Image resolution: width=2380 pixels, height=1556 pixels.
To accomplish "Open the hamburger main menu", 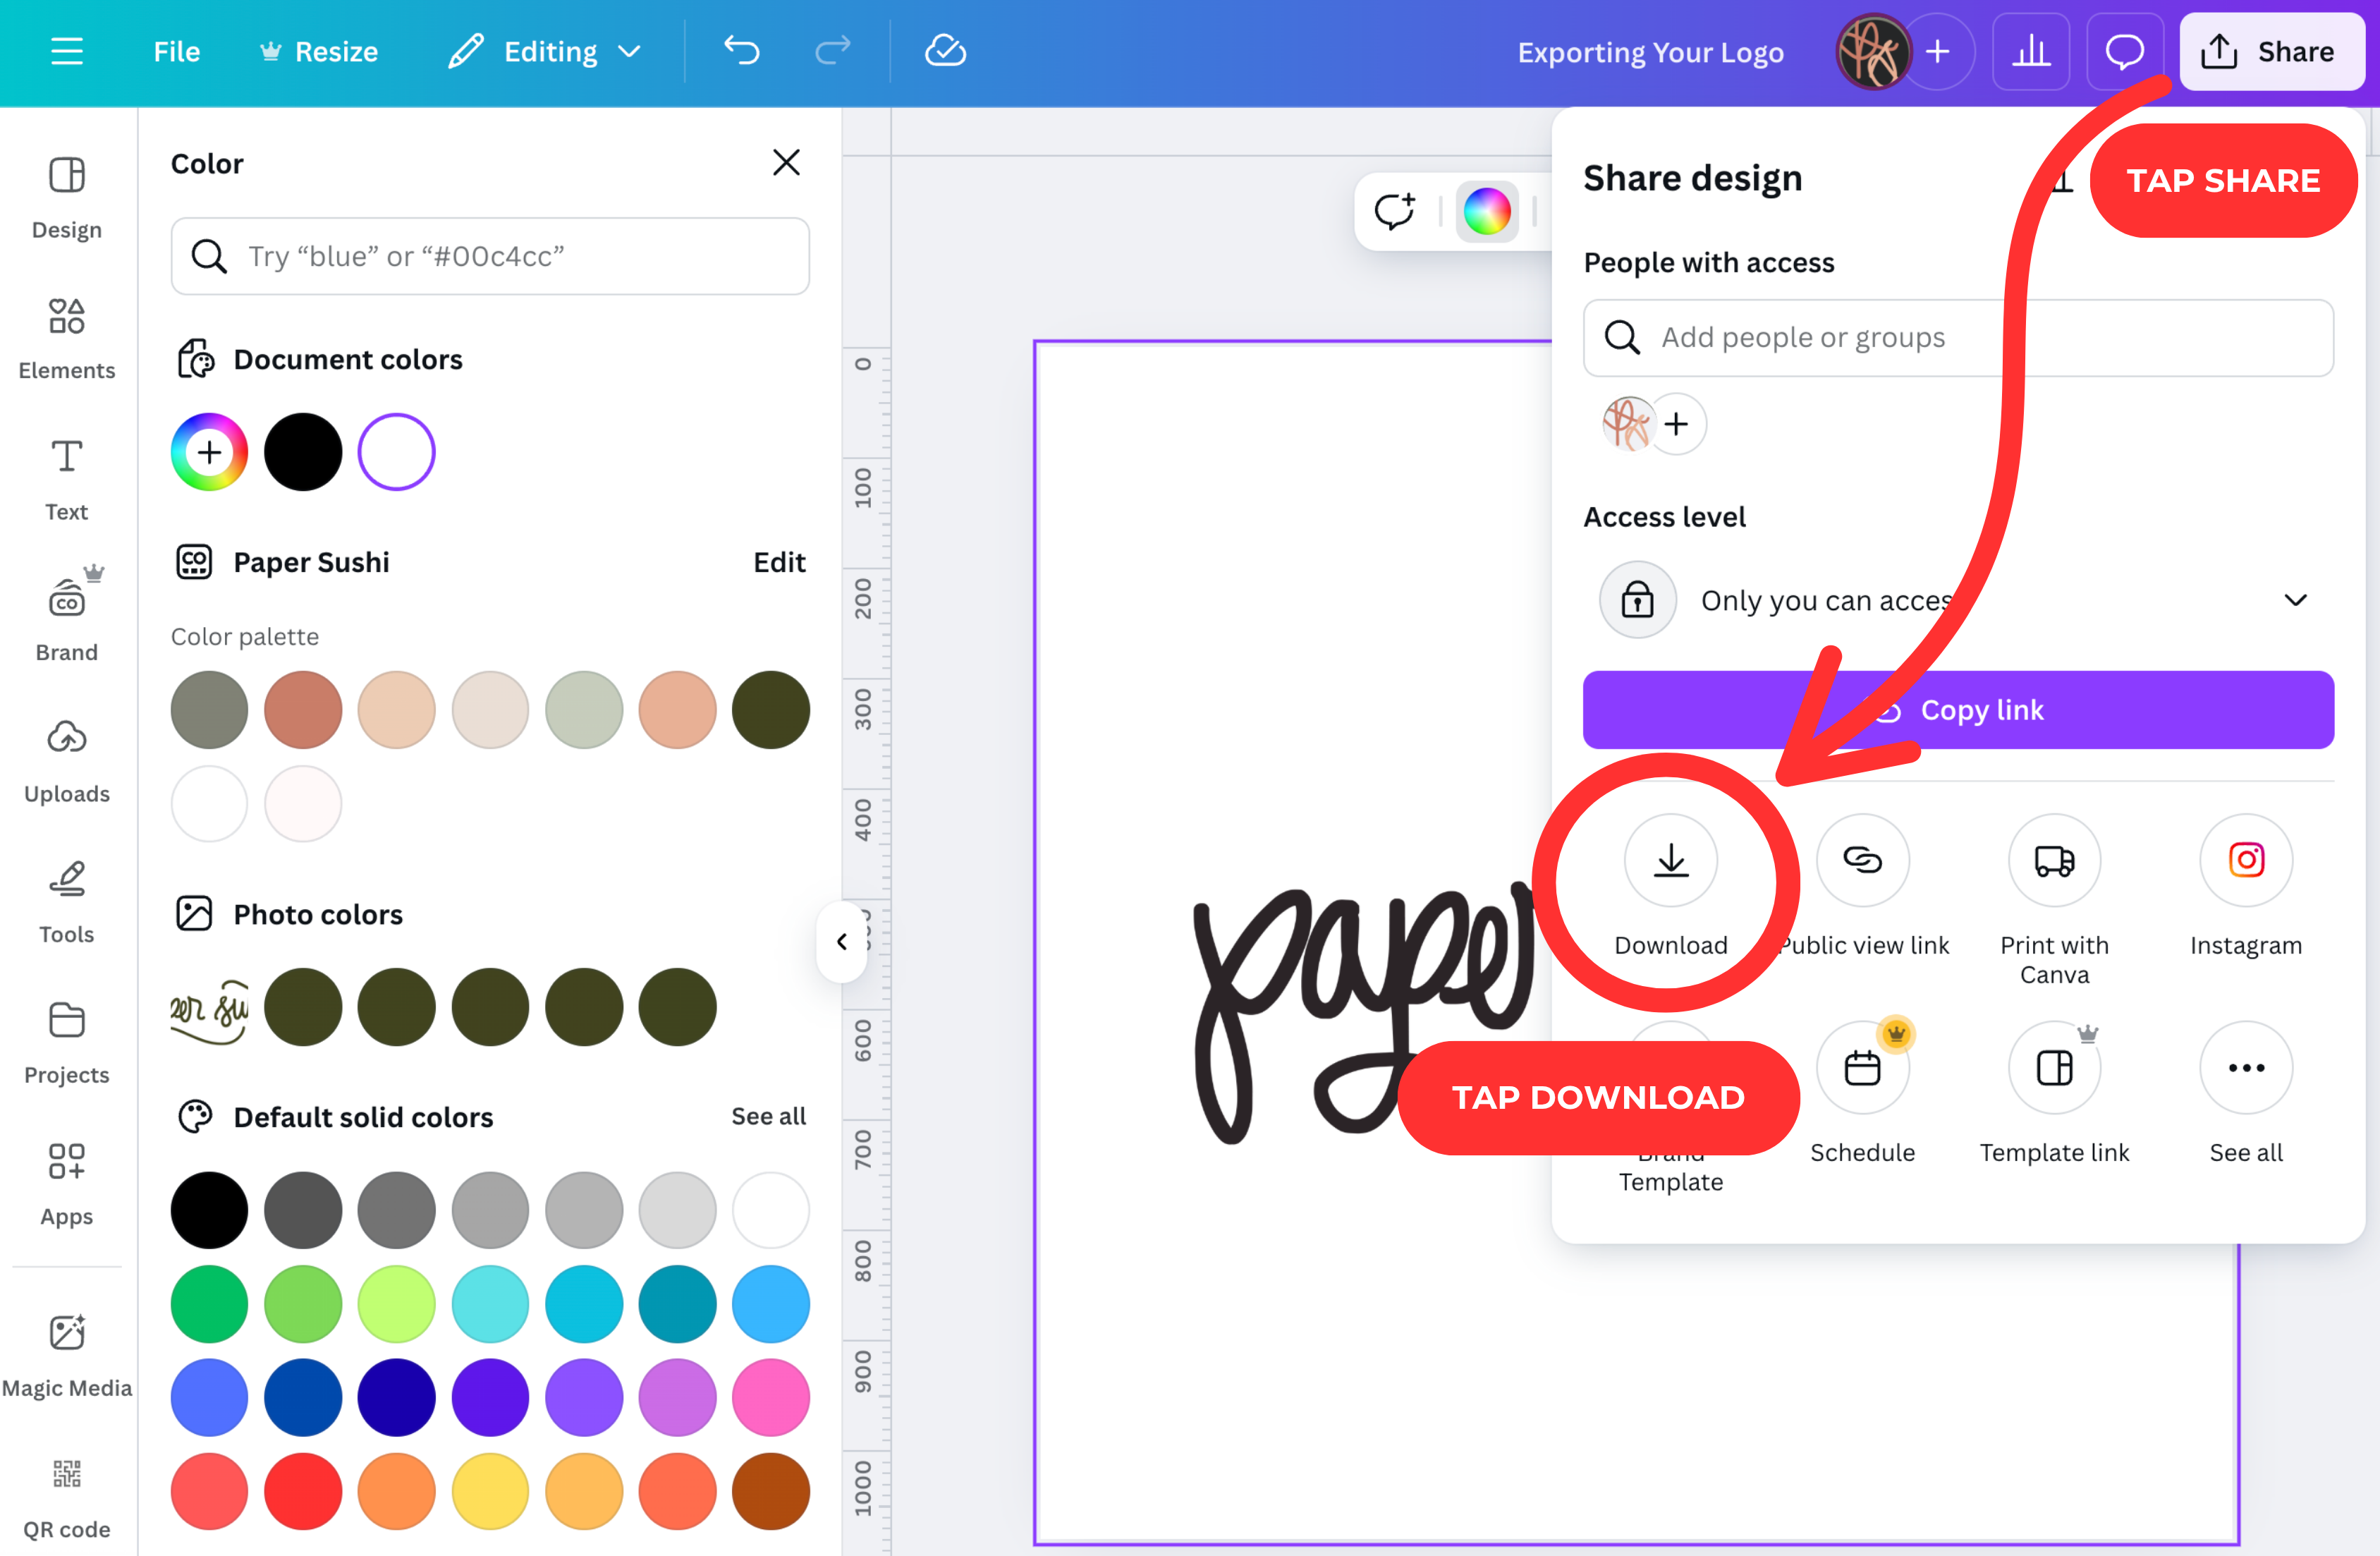I will (x=67, y=51).
